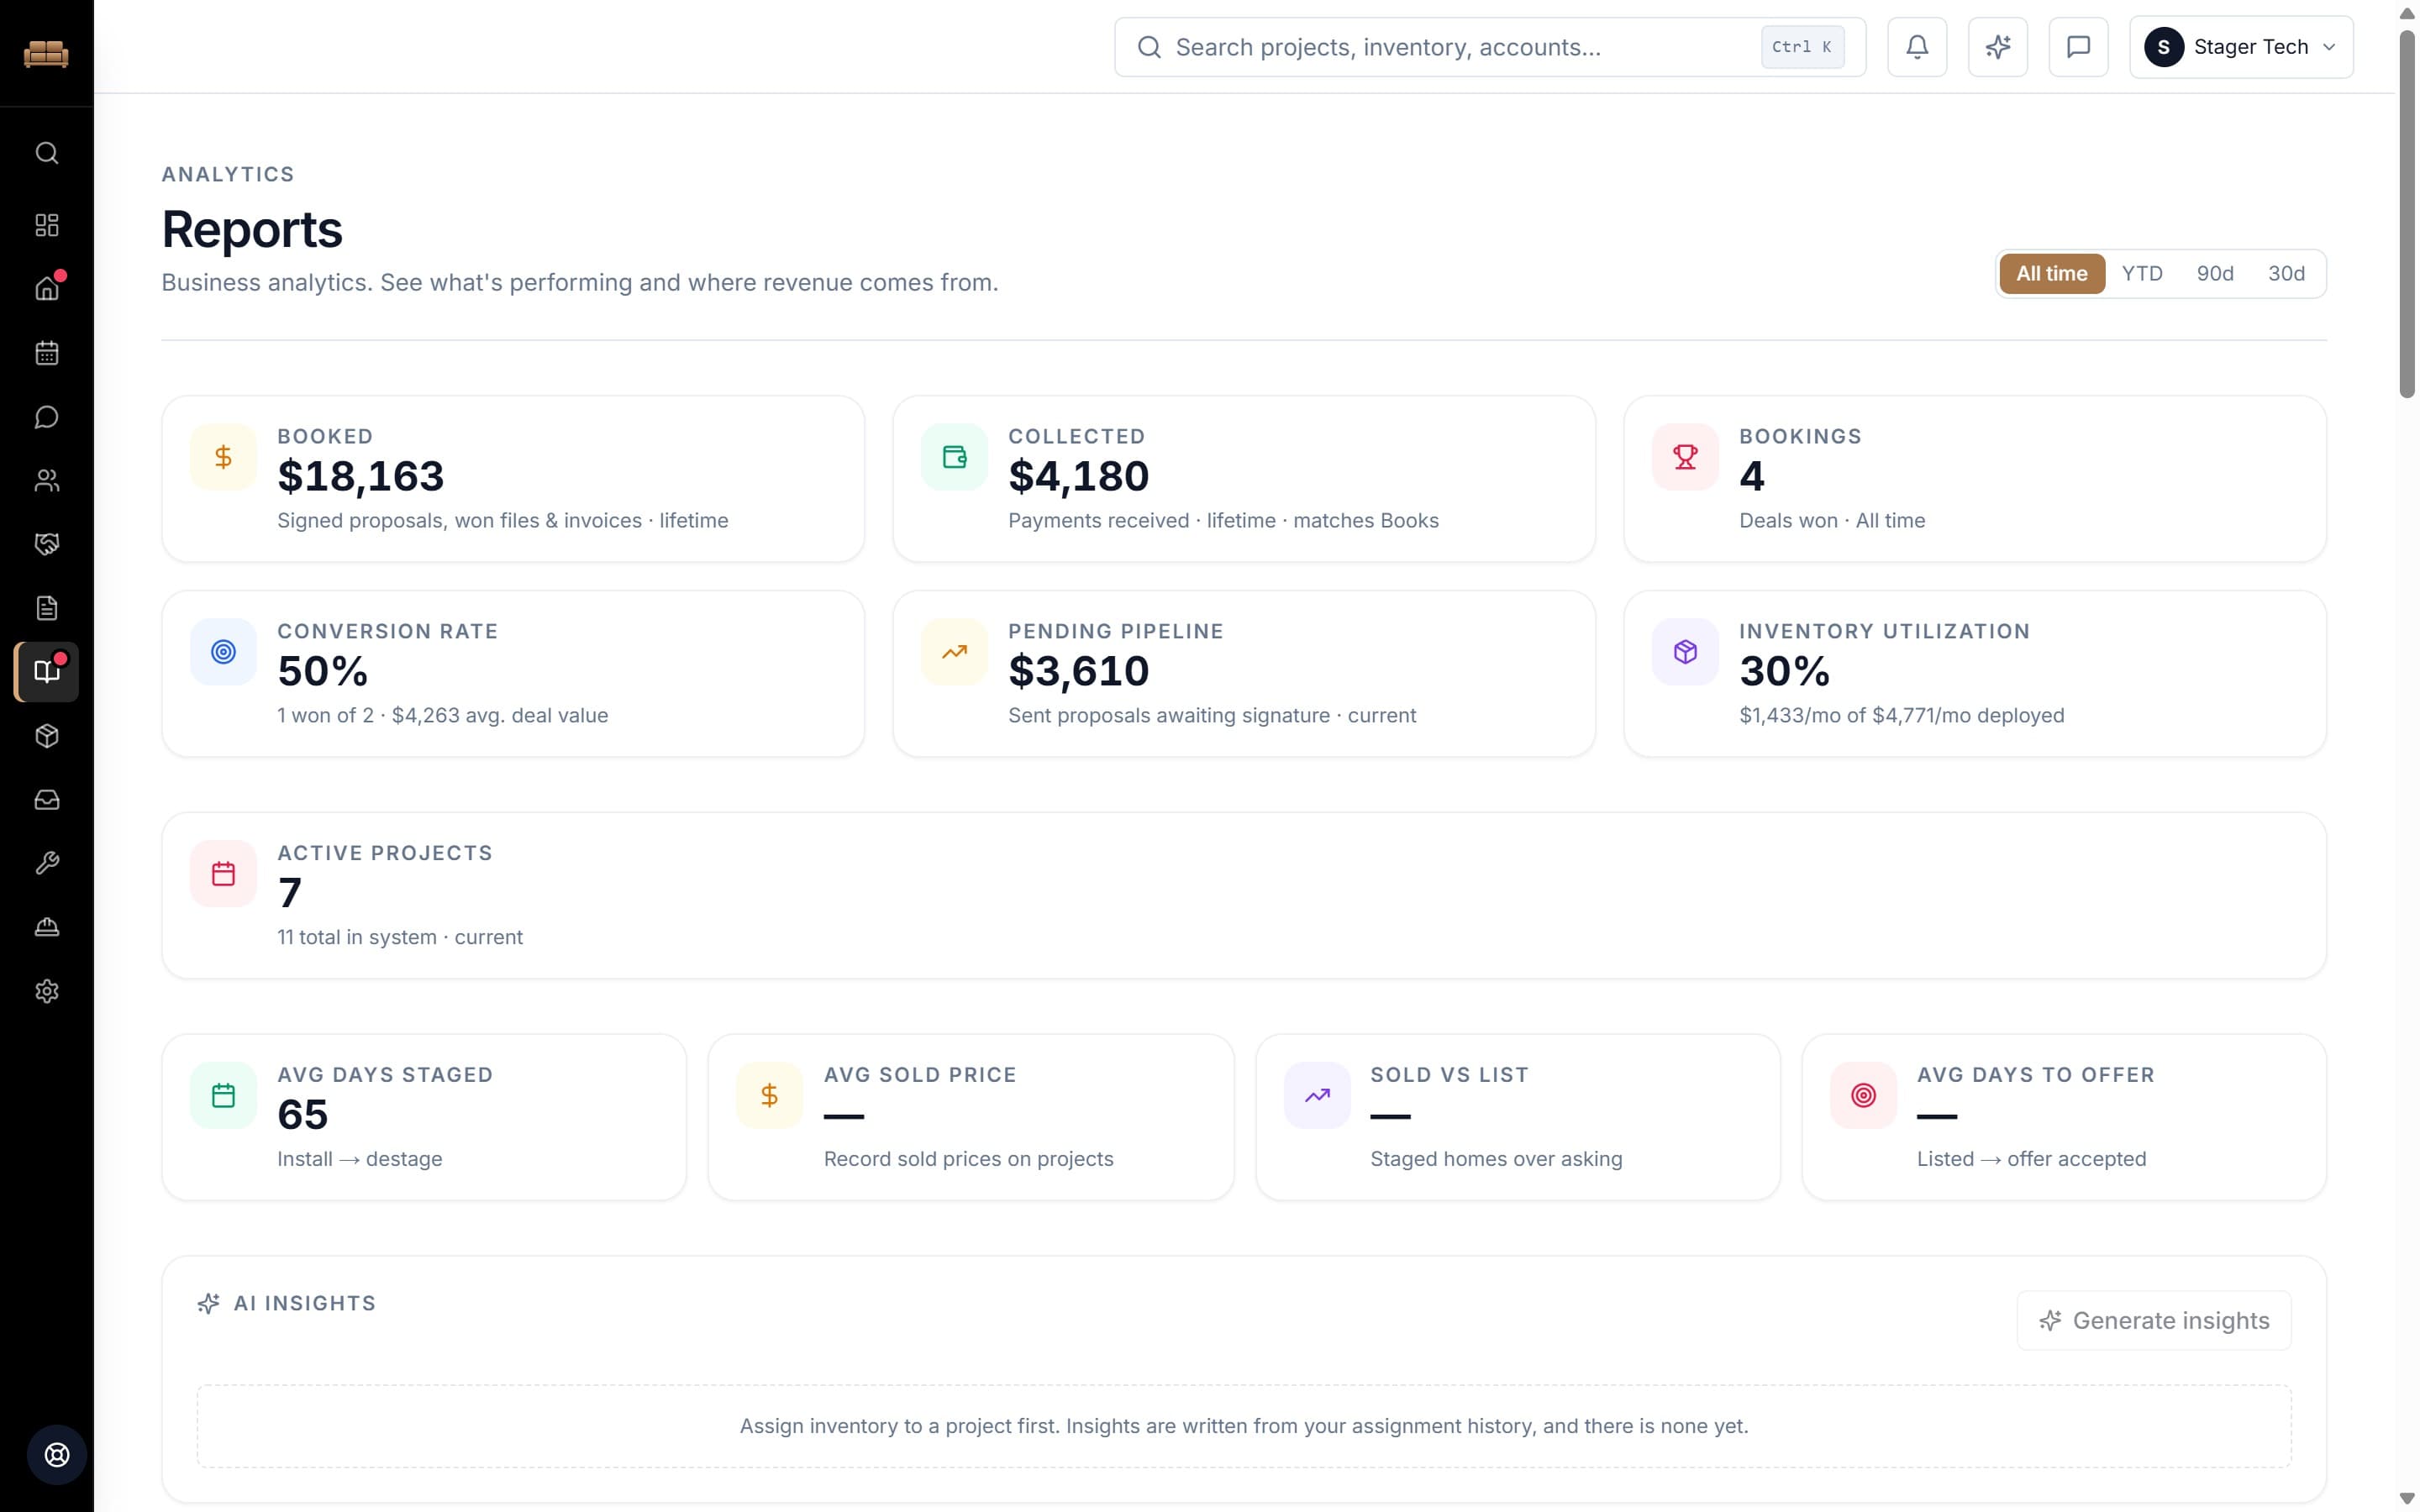Open the messages icon in top bar
2420x1512 pixels.
click(2078, 47)
